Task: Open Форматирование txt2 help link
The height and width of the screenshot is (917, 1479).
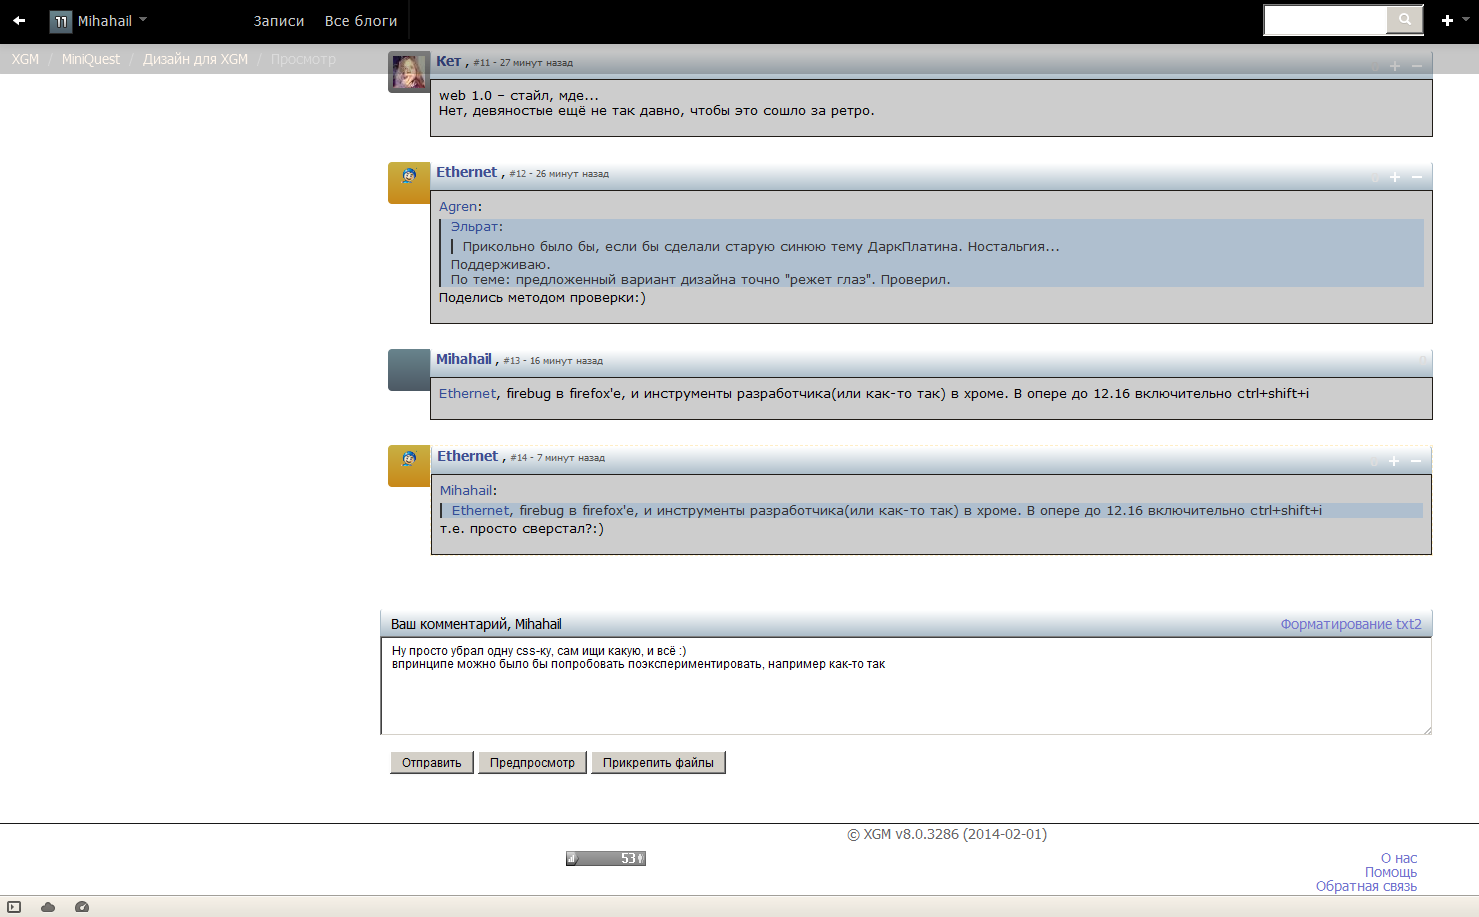Action: [1351, 624]
